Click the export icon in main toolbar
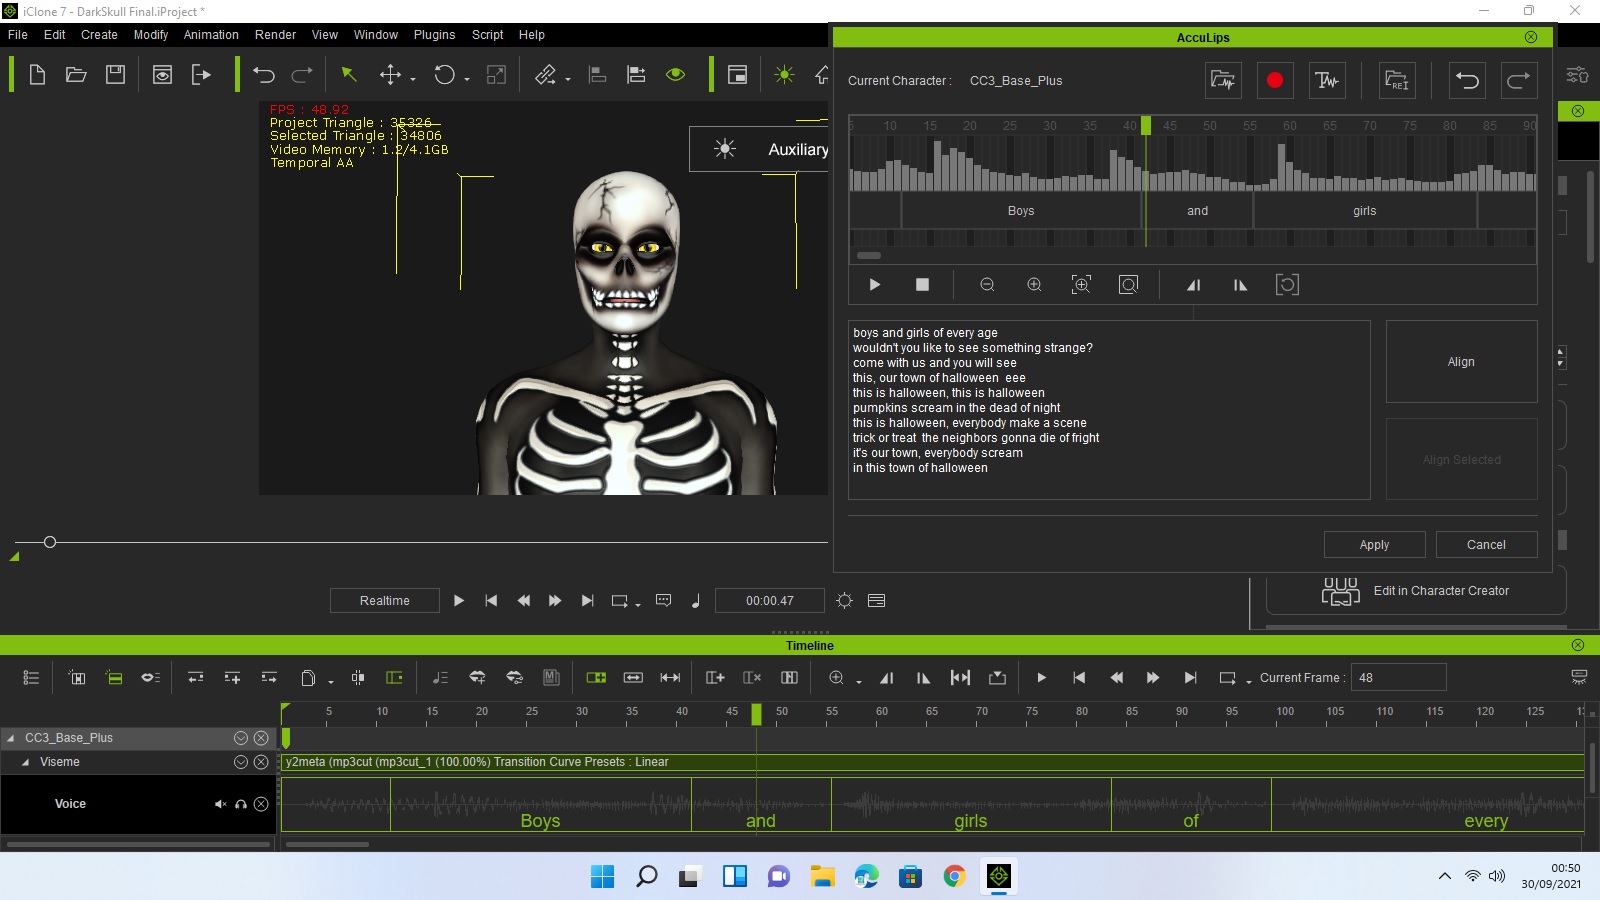This screenshot has height=900, width=1600. 201,75
